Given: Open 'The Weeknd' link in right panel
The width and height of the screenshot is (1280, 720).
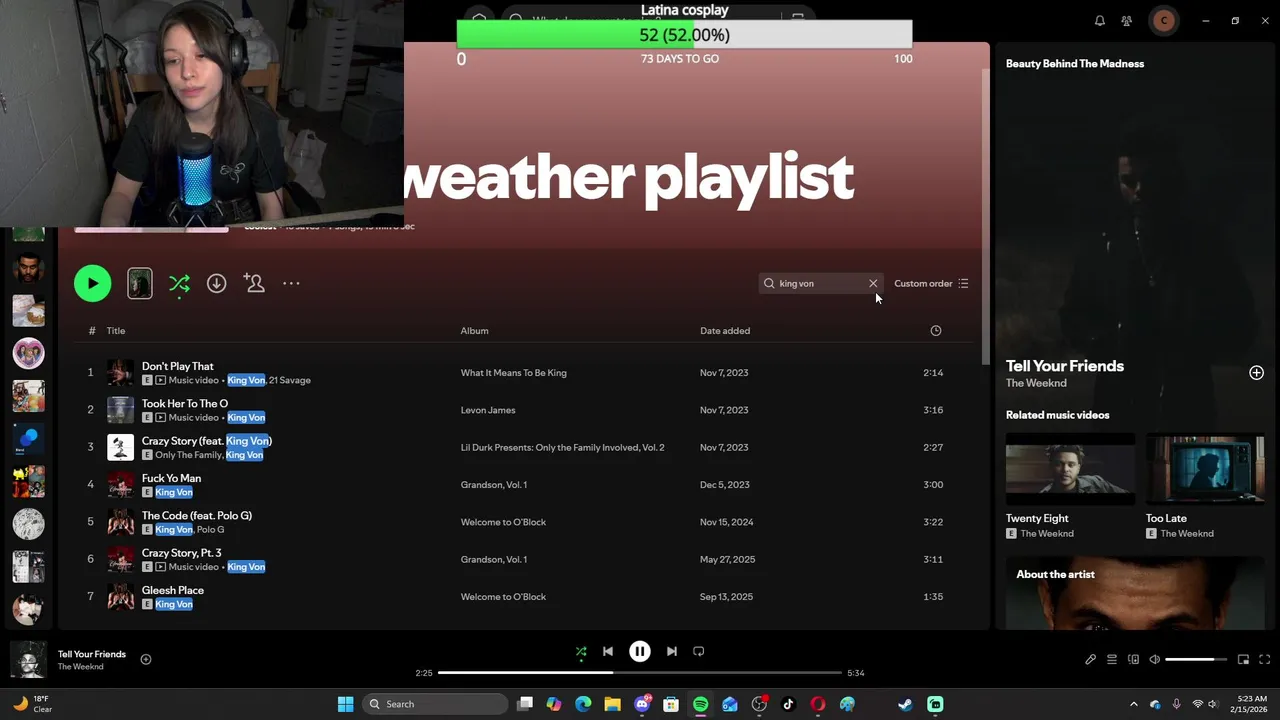Looking at the screenshot, I should tap(1036, 383).
